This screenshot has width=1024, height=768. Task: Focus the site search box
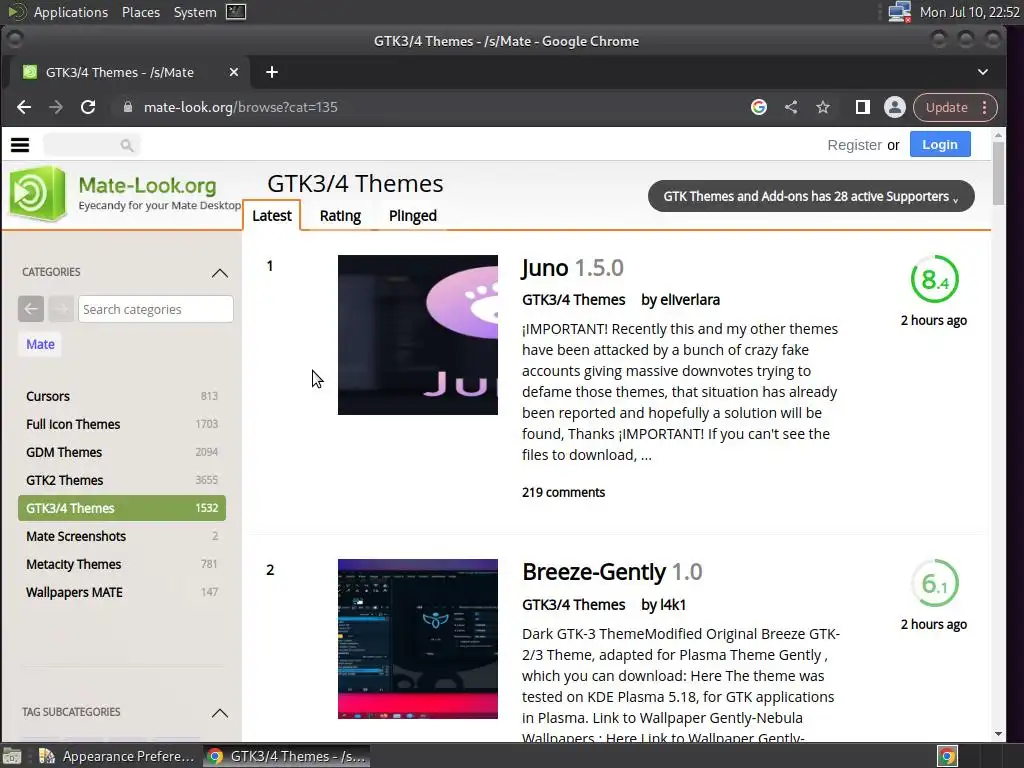(91, 145)
